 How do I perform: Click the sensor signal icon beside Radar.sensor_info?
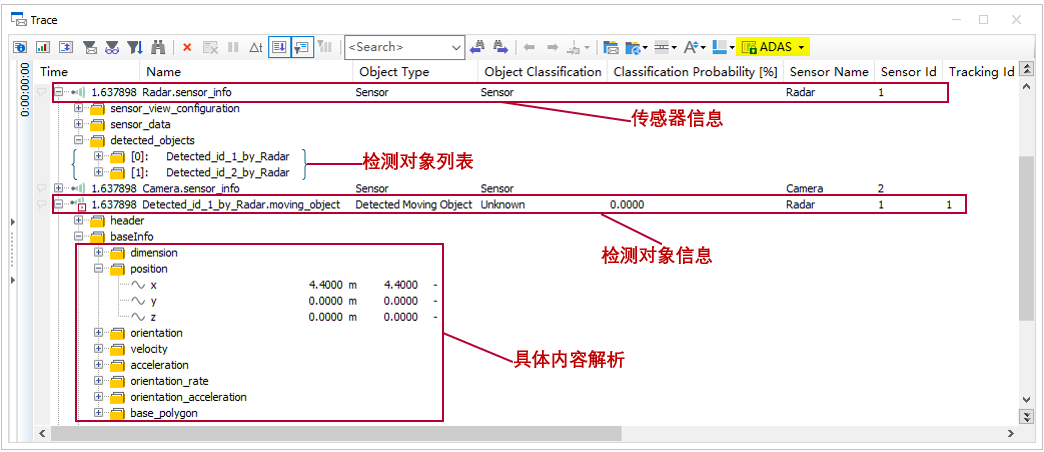click(x=81, y=93)
